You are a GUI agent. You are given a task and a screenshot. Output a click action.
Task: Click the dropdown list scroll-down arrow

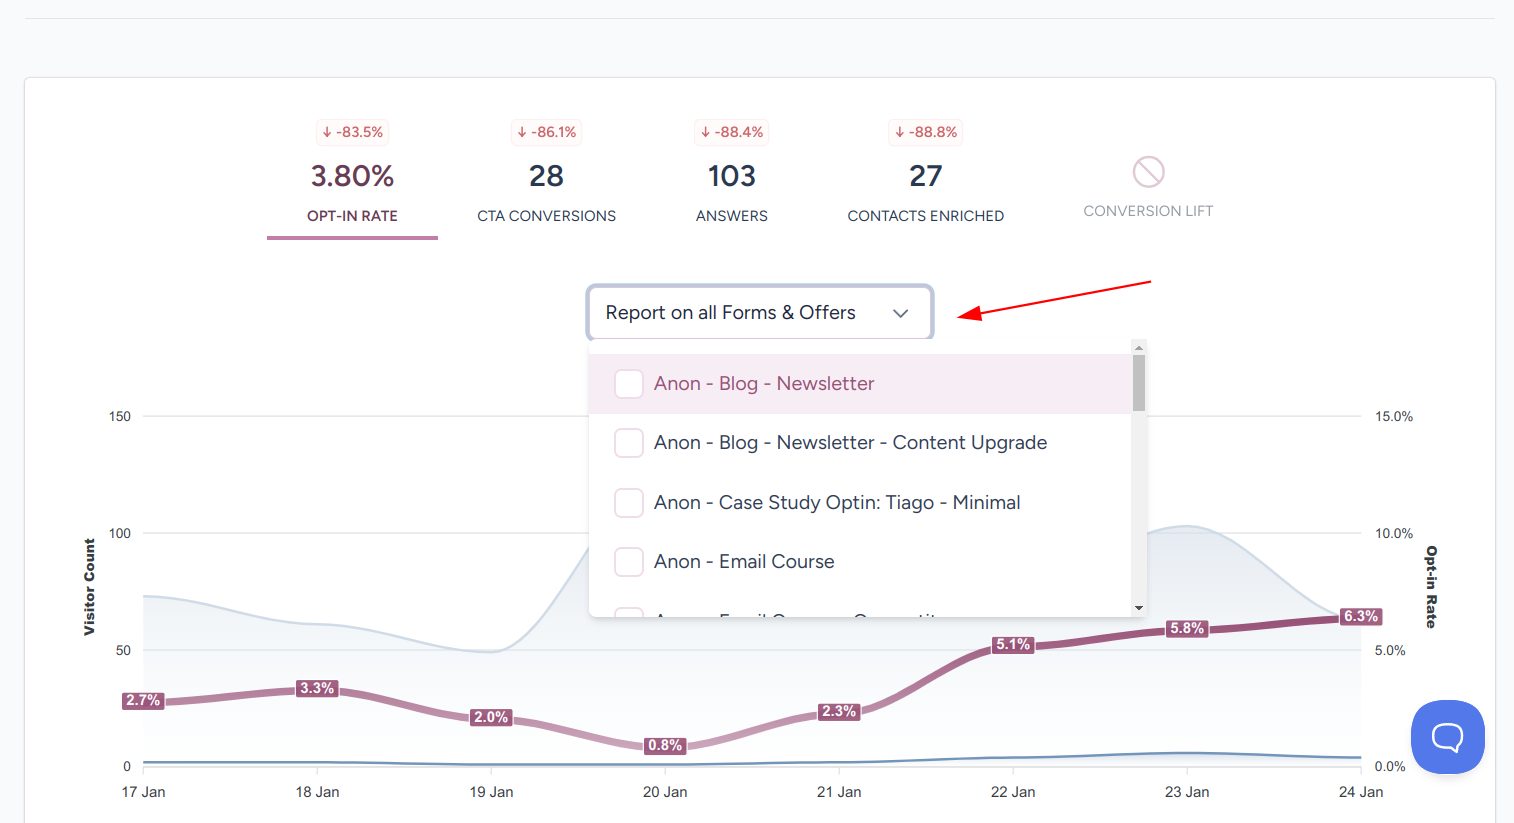[1138, 608]
